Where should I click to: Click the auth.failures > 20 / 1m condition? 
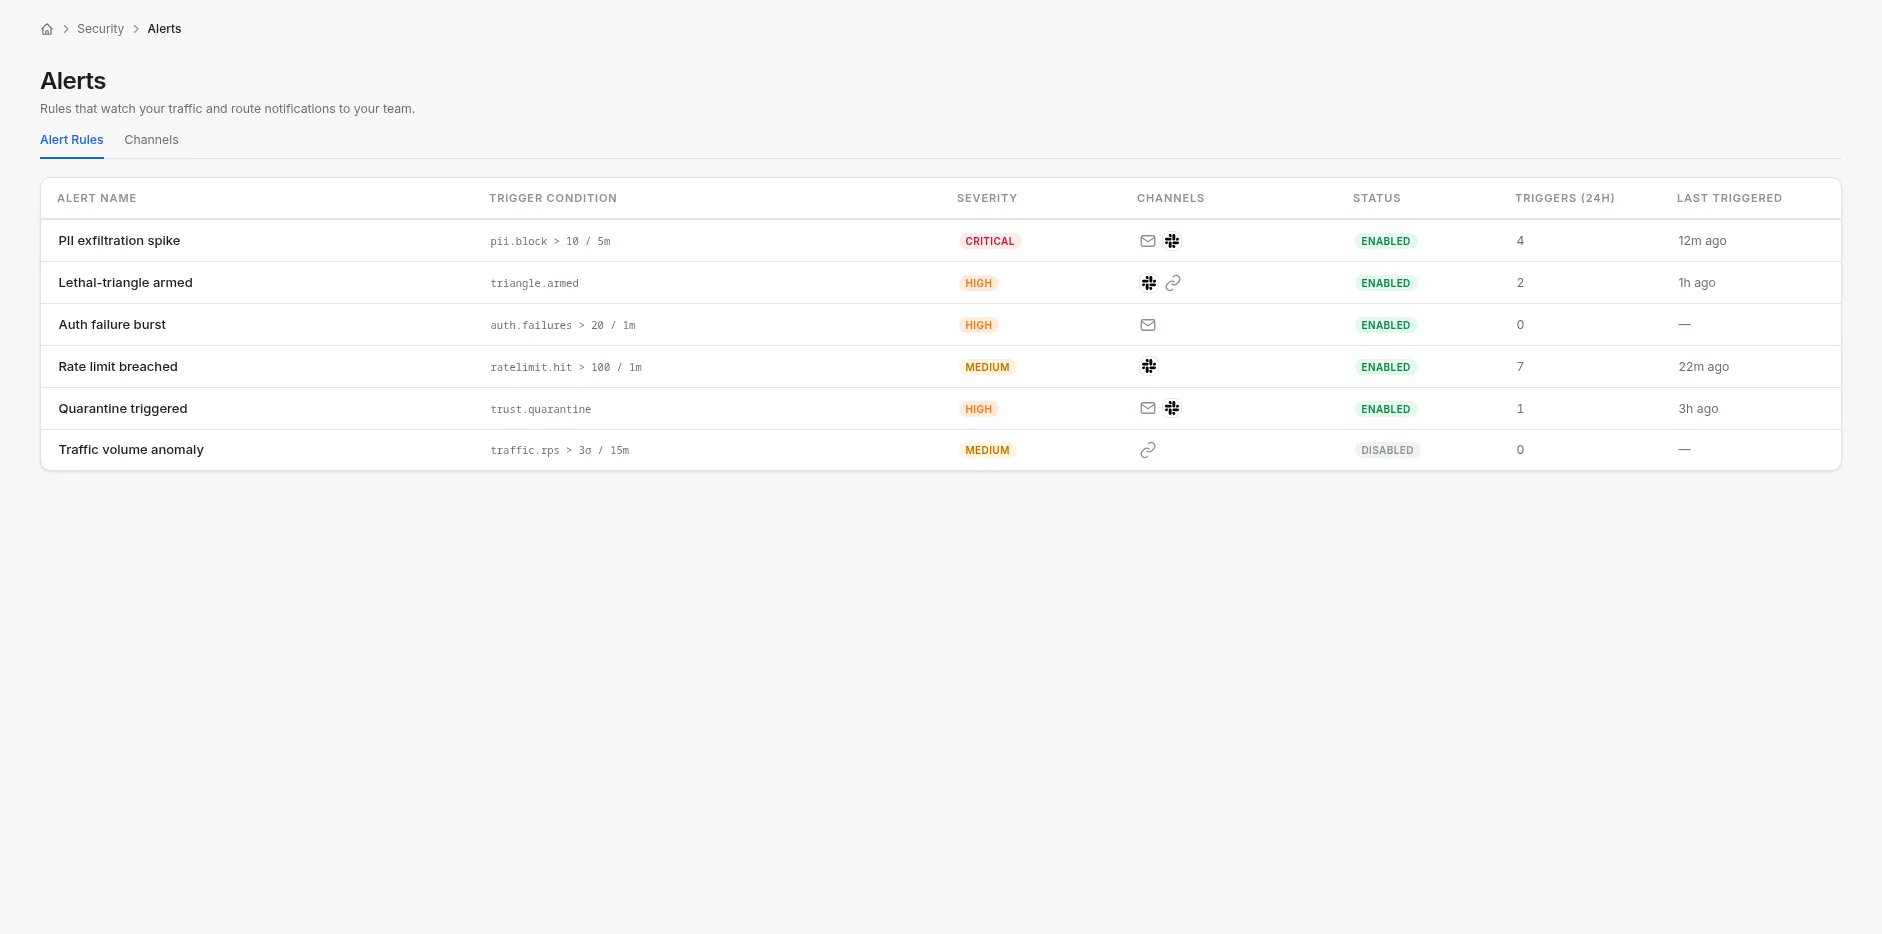pyautogui.click(x=563, y=326)
